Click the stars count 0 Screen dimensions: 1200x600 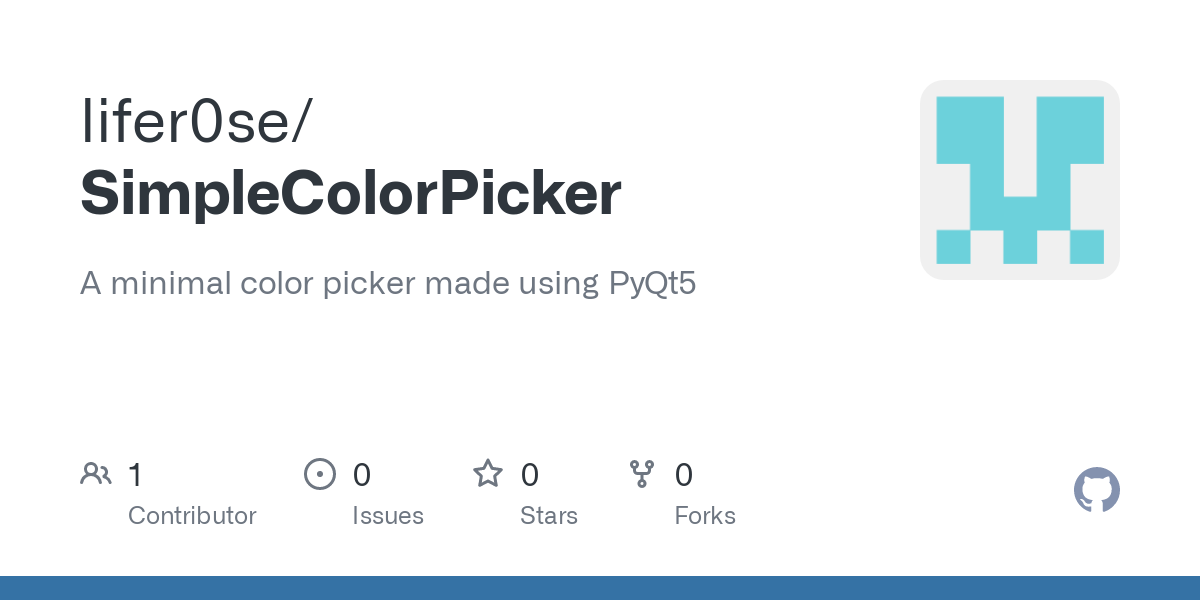[x=530, y=474]
